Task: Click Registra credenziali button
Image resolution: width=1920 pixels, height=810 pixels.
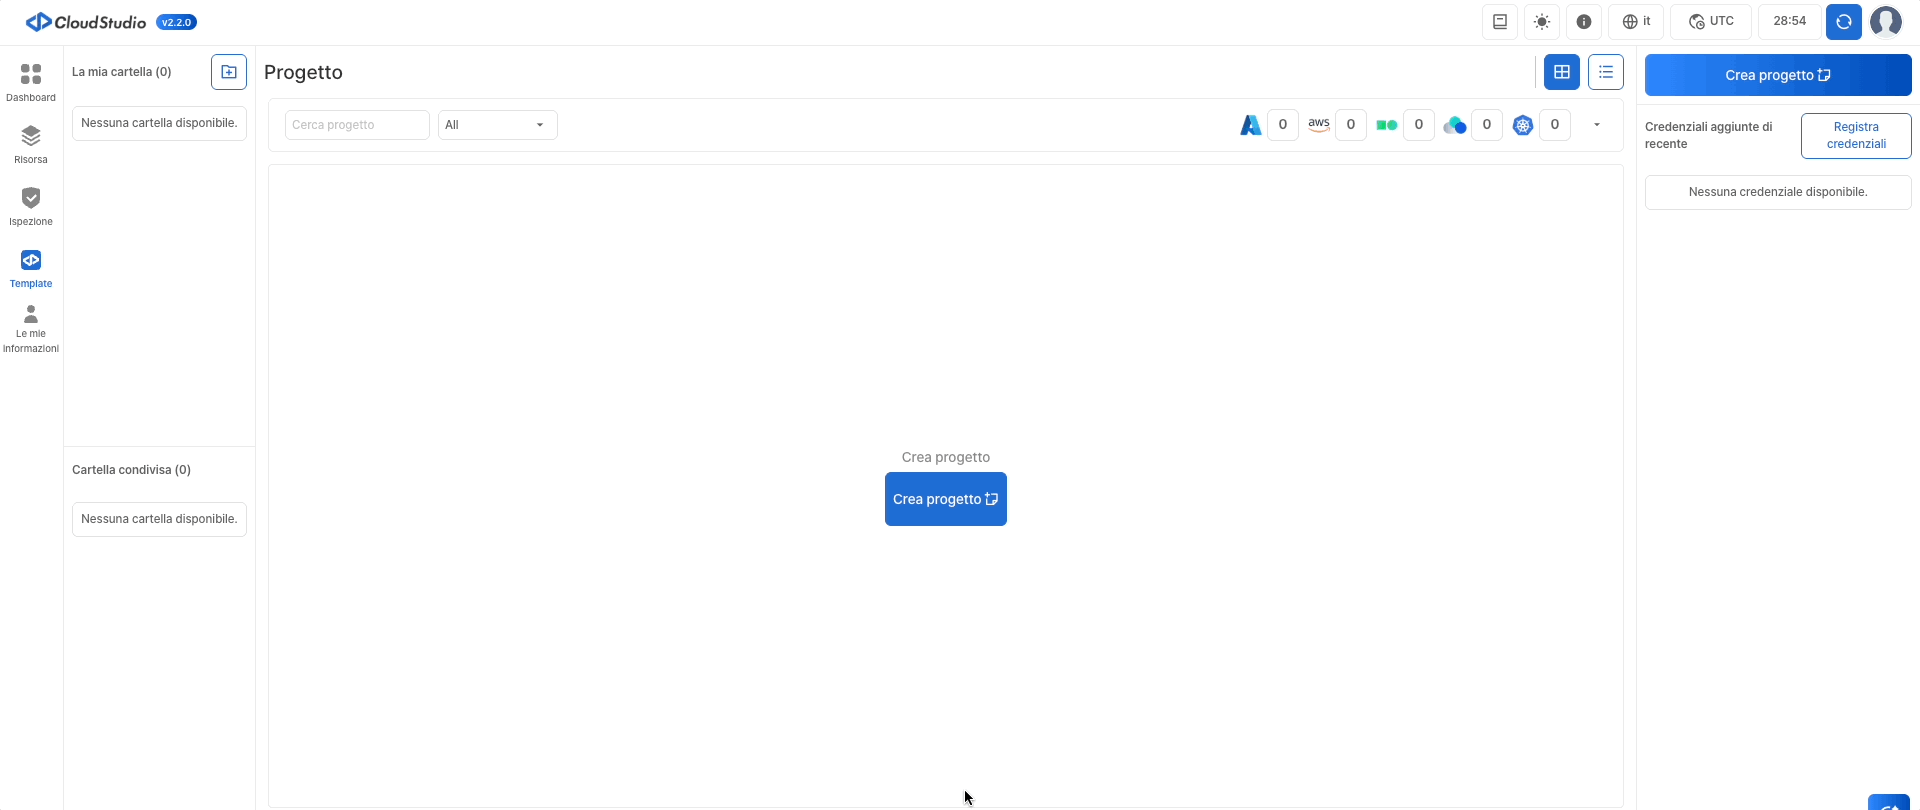Action: (x=1856, y=135)
